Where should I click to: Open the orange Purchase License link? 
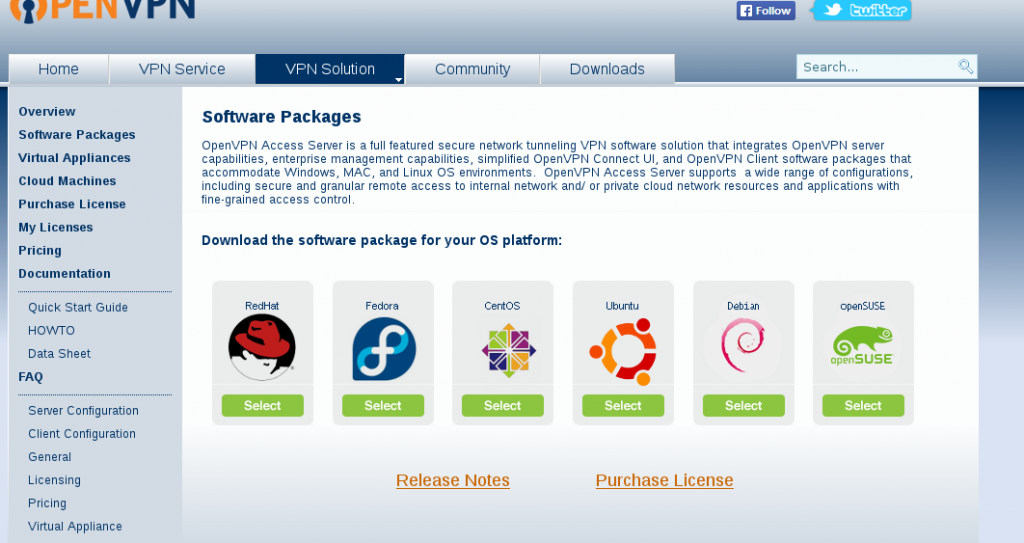[x=664, y=480]
